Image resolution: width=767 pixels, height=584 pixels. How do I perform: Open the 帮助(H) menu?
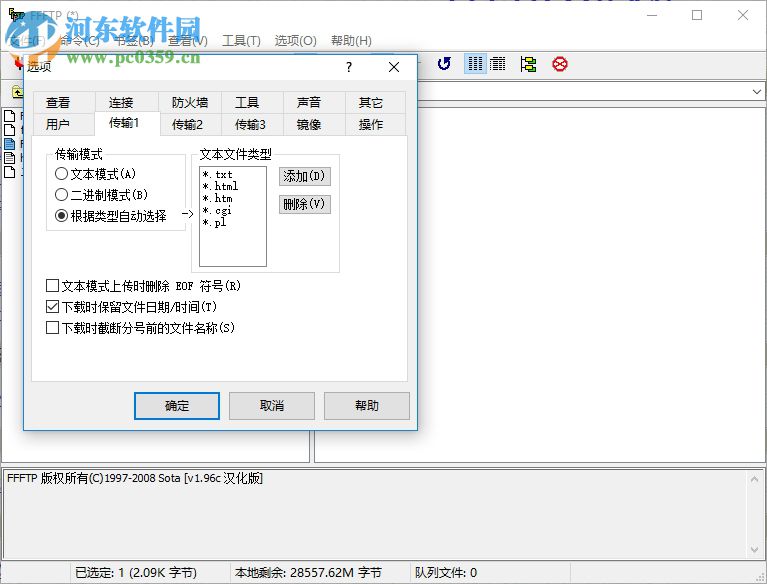[351, 41]
